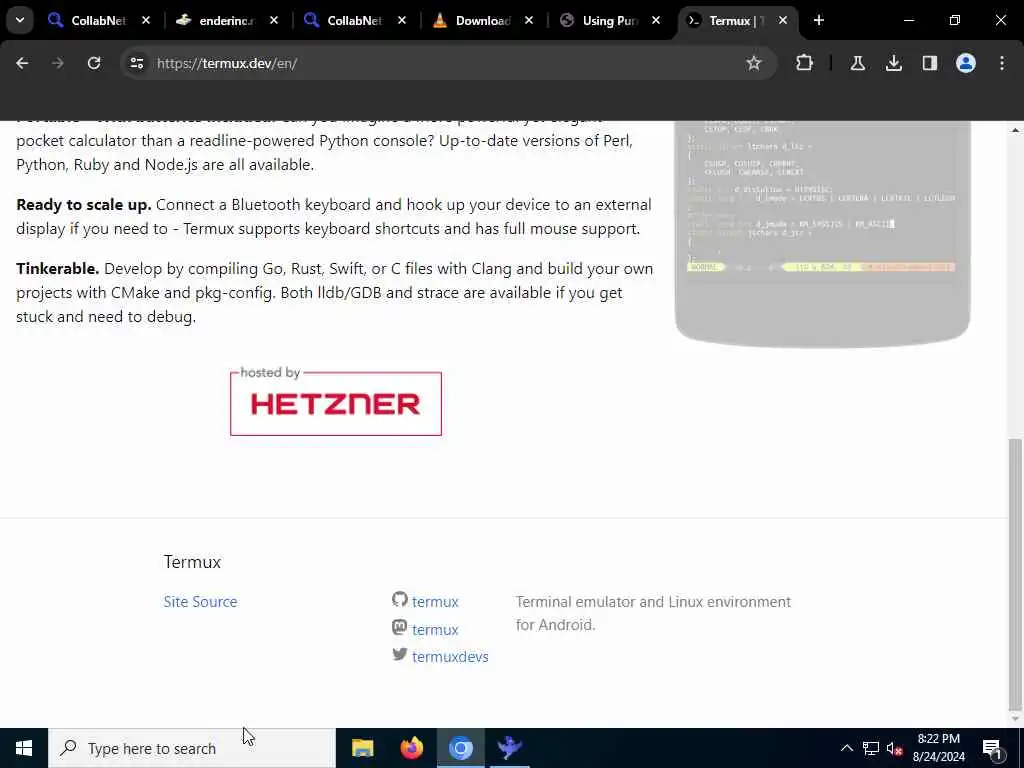Click the bold 'Tinkerable.' text

coord(57,268)
